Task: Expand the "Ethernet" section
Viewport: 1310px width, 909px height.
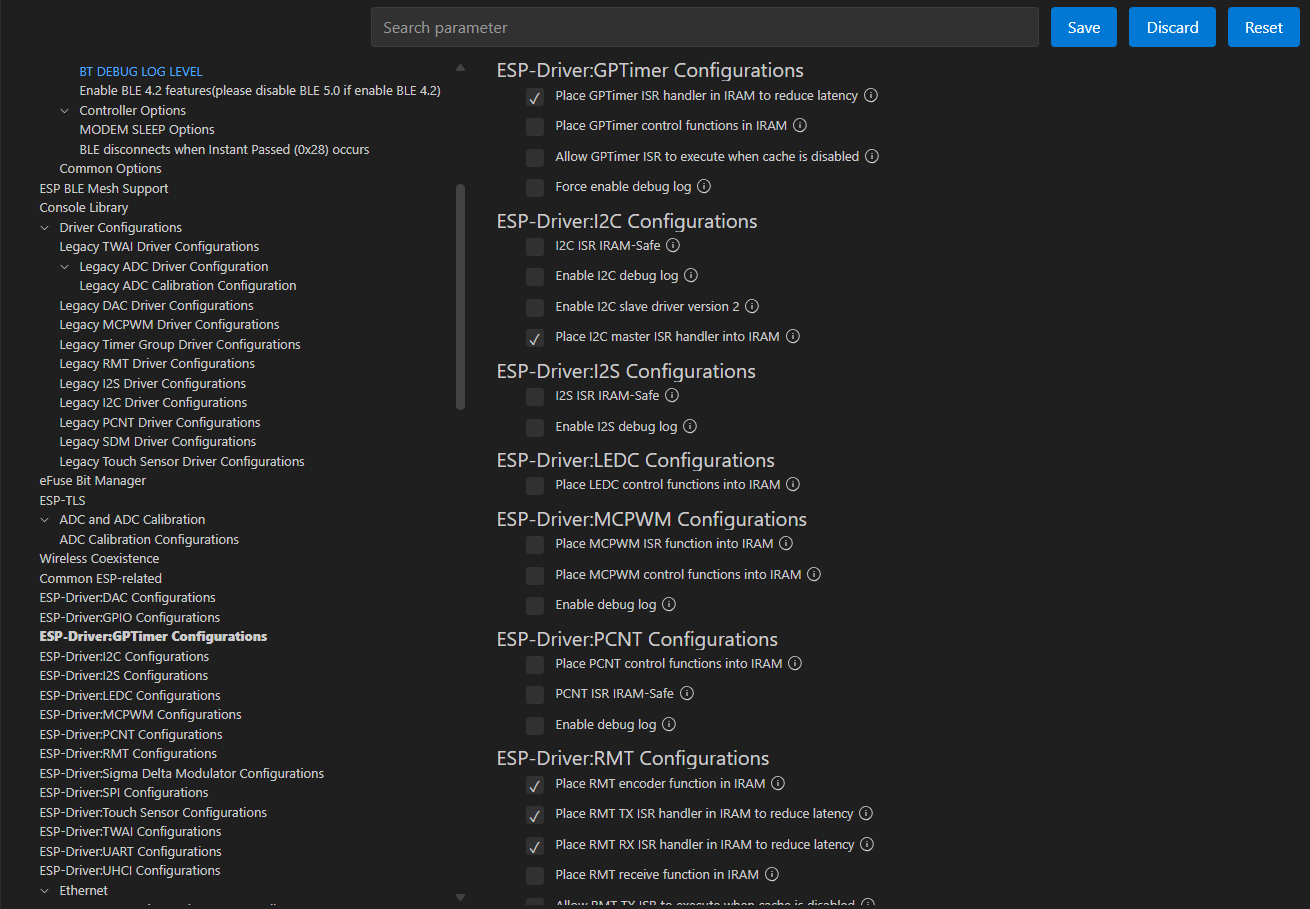Action: click(44, 890)
